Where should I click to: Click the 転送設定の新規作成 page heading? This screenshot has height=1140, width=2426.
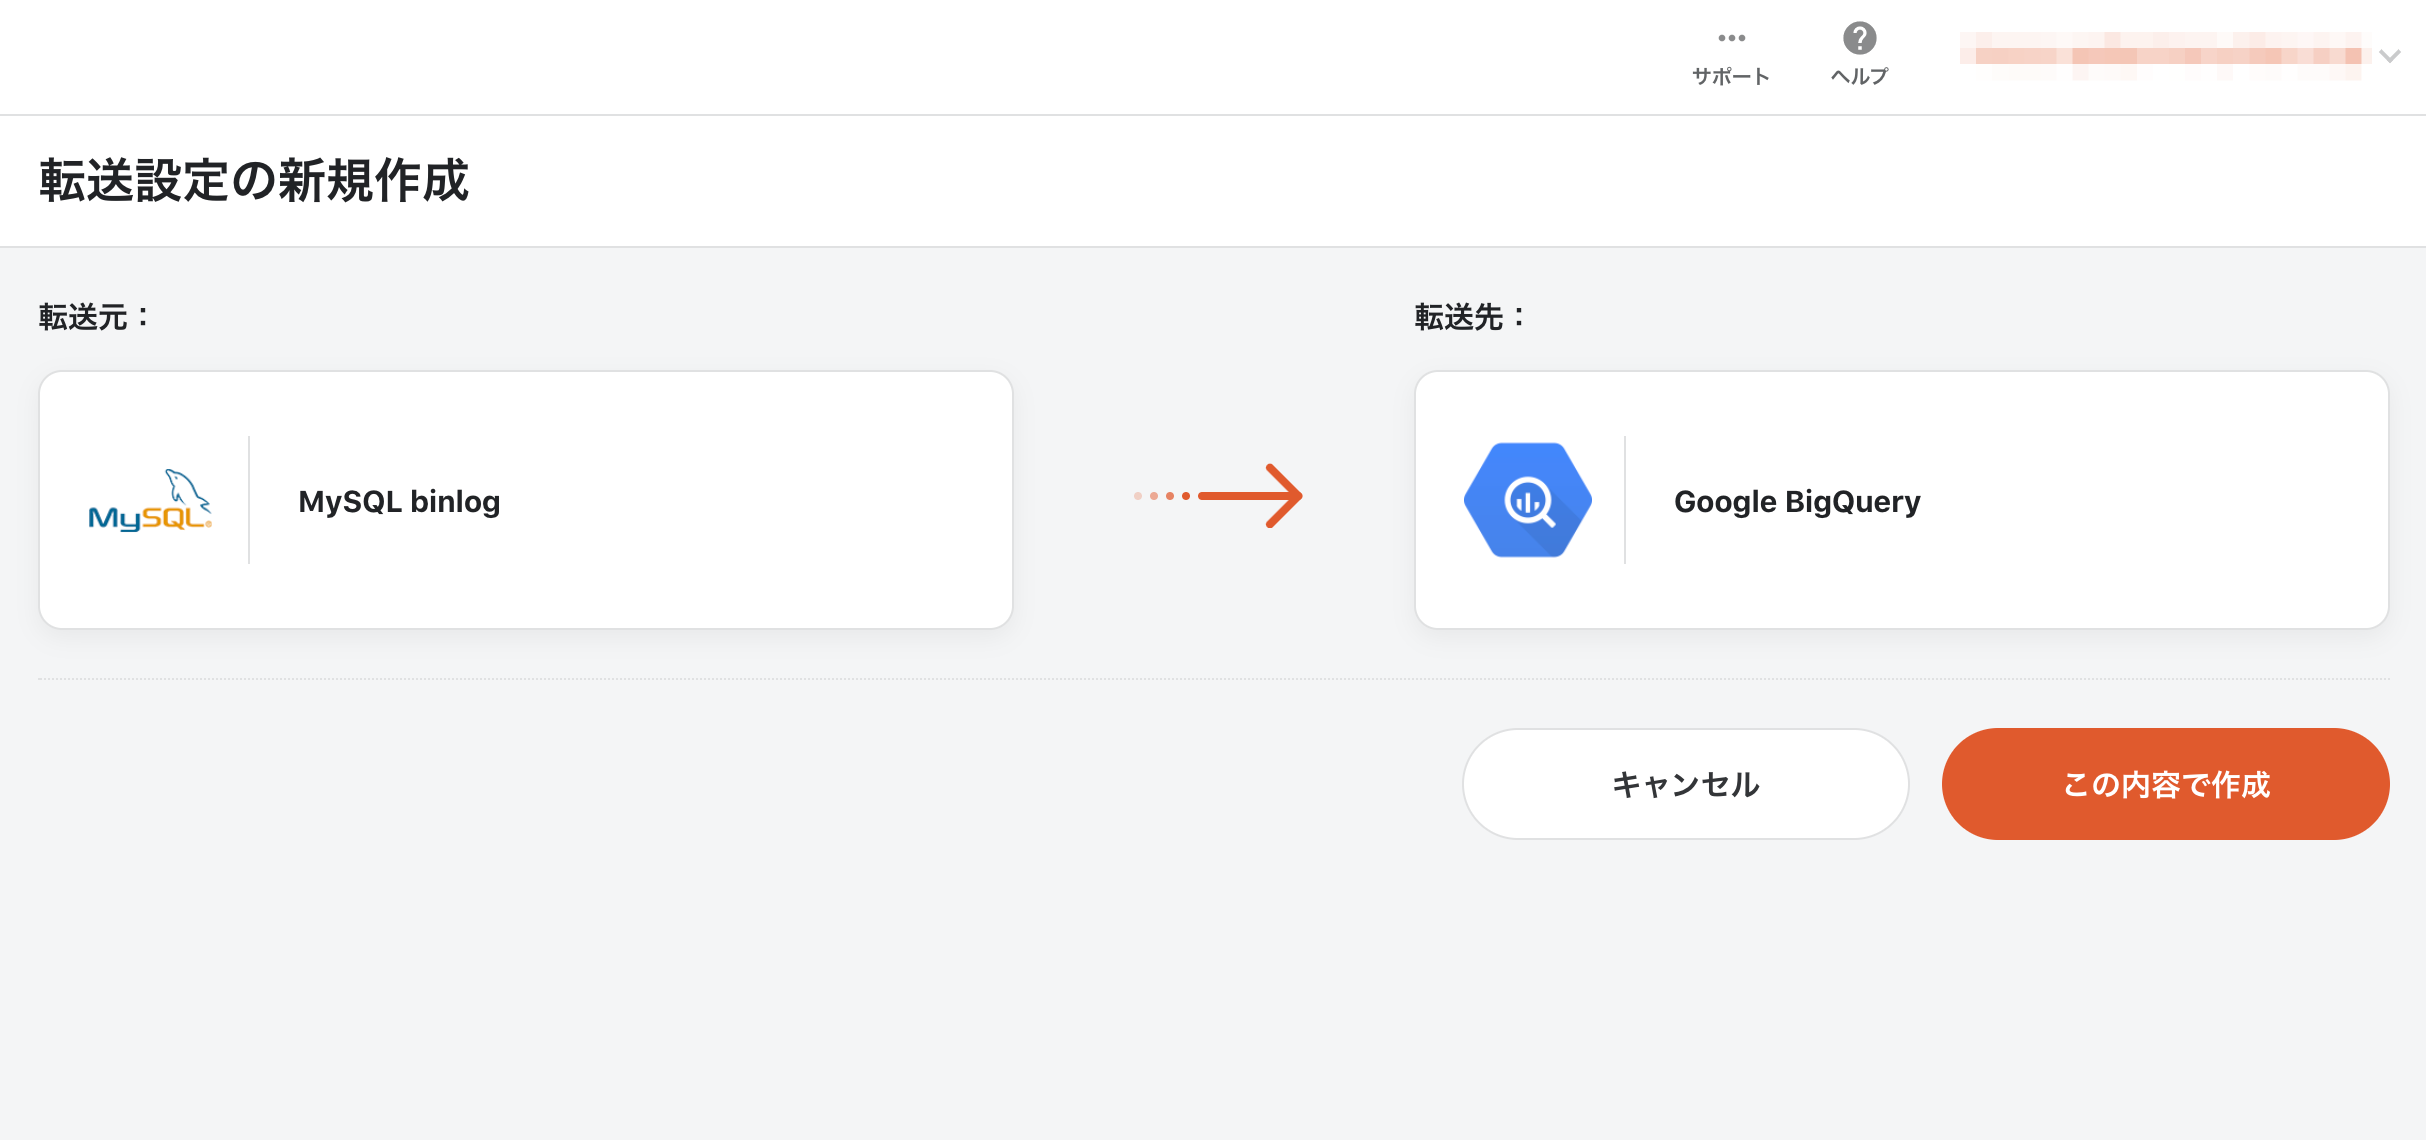point(254,181)
